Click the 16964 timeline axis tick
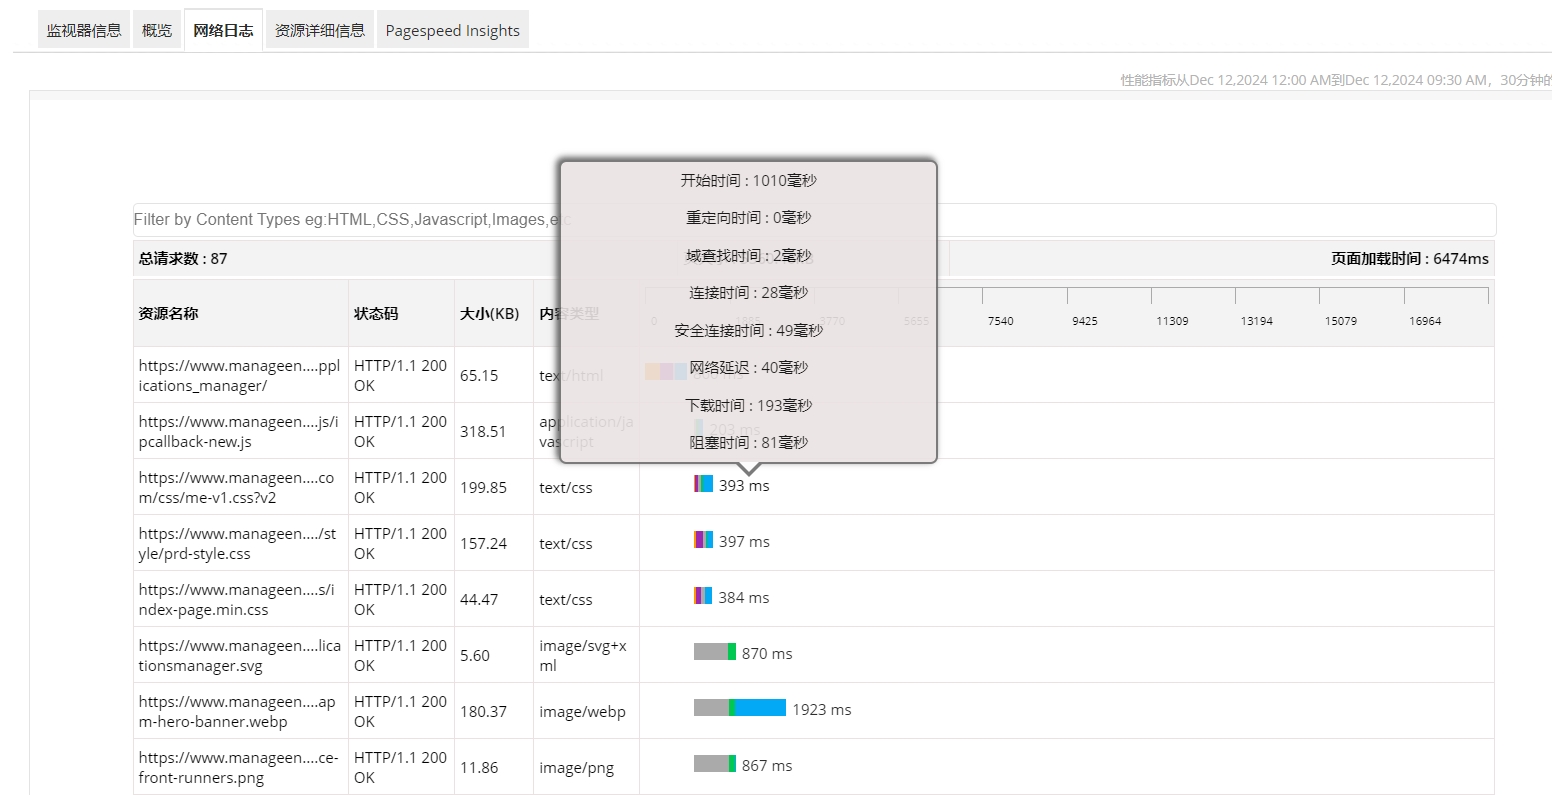The width and height of the screenshot is (1552, 795). (x=1425, y=321)
